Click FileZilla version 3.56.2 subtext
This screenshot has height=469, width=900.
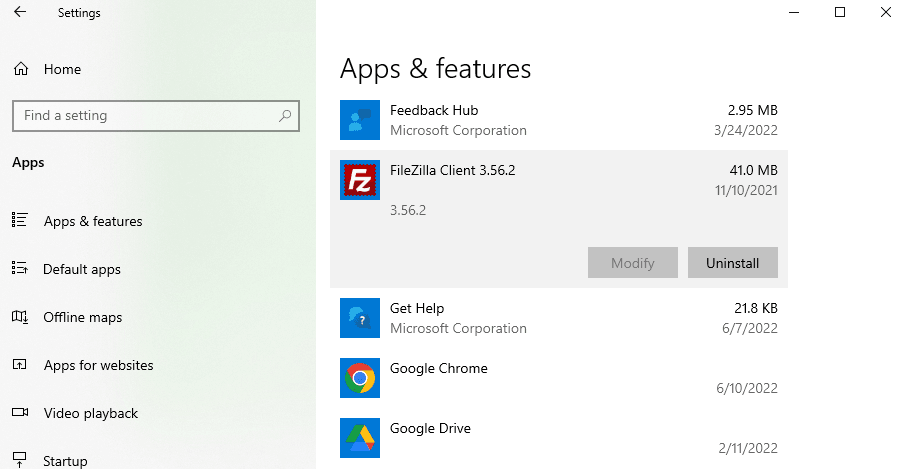pos(408,211)
